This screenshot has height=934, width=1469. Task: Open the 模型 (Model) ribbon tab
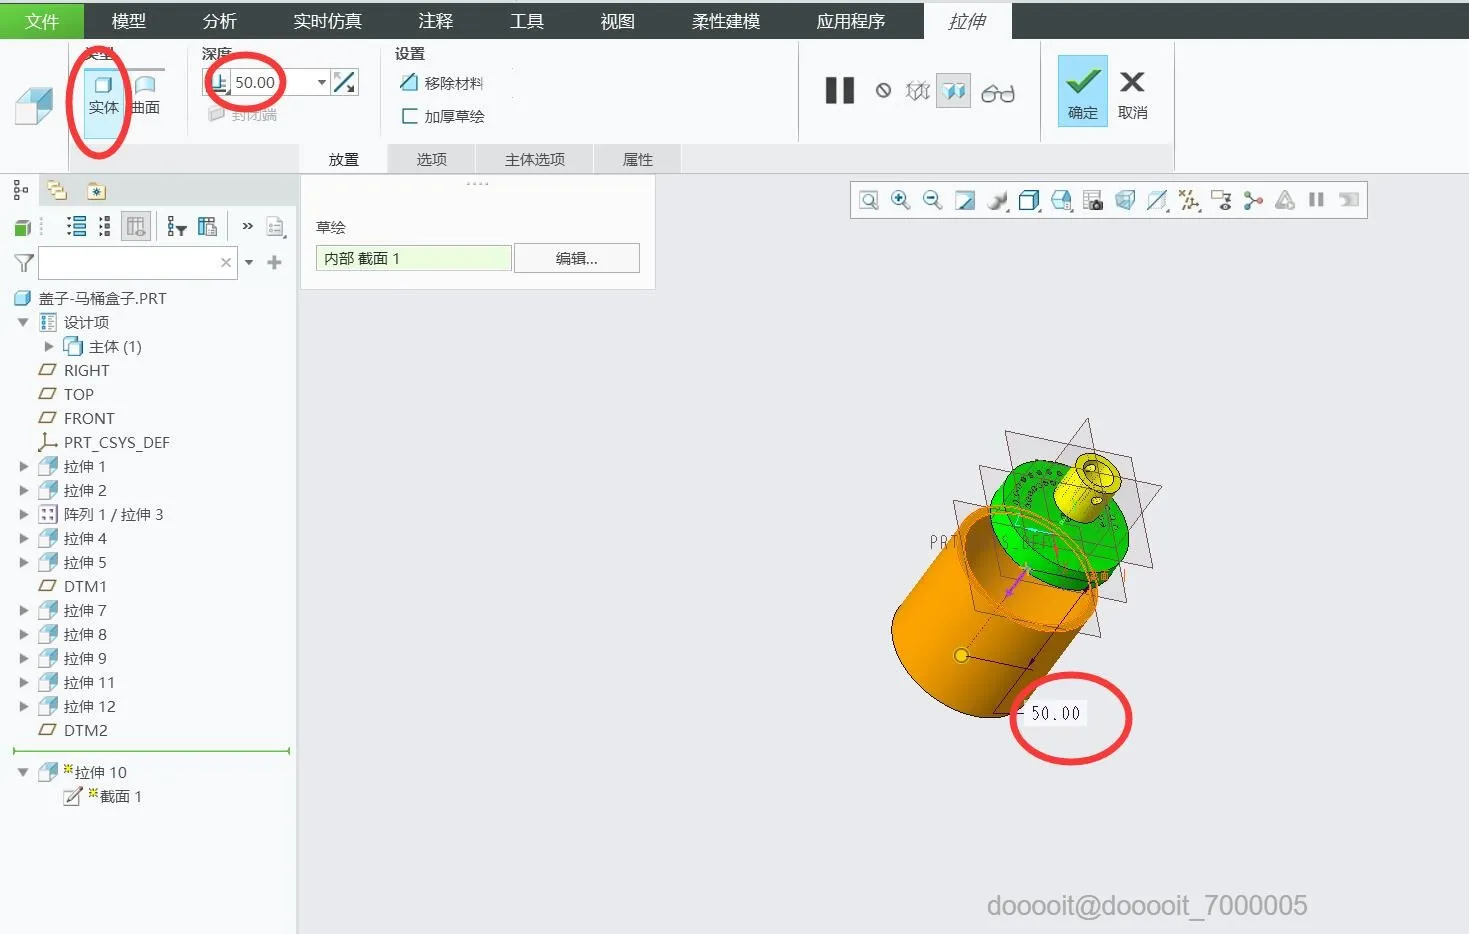click(128, 20)
